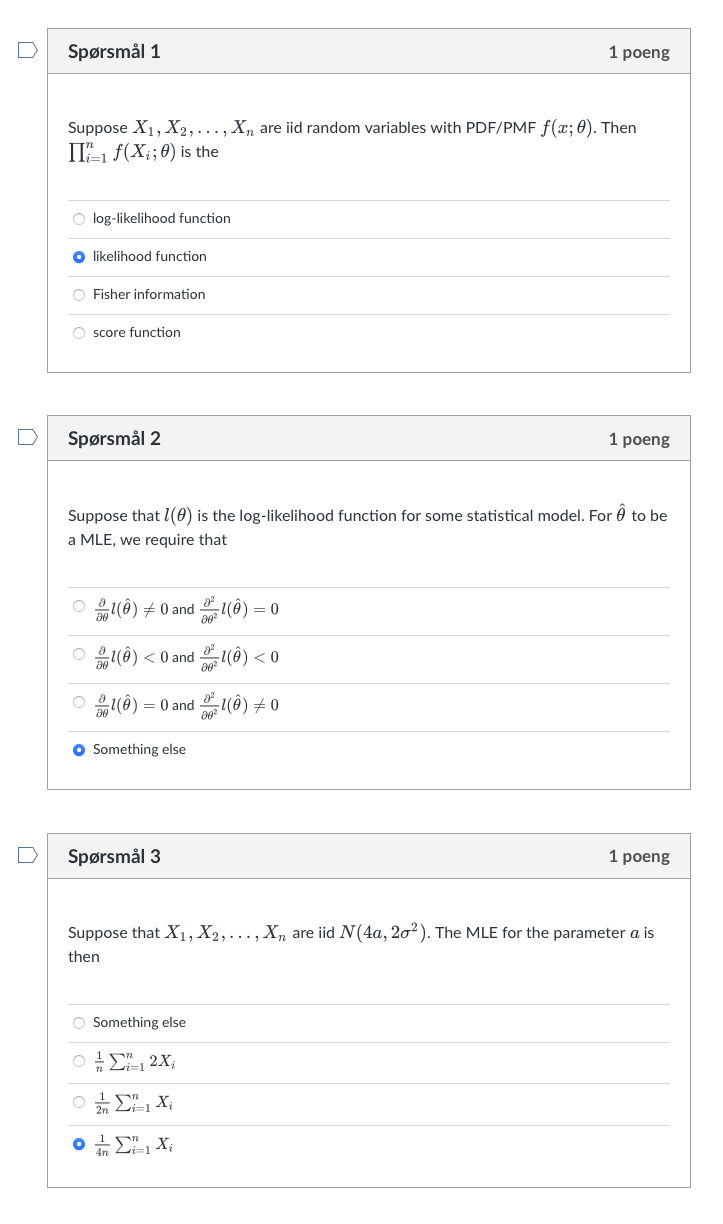Select 'log-likelihood function' in question 1
Screen dimensions: 723x1224
pyautogui.click(x=79, y=218)
